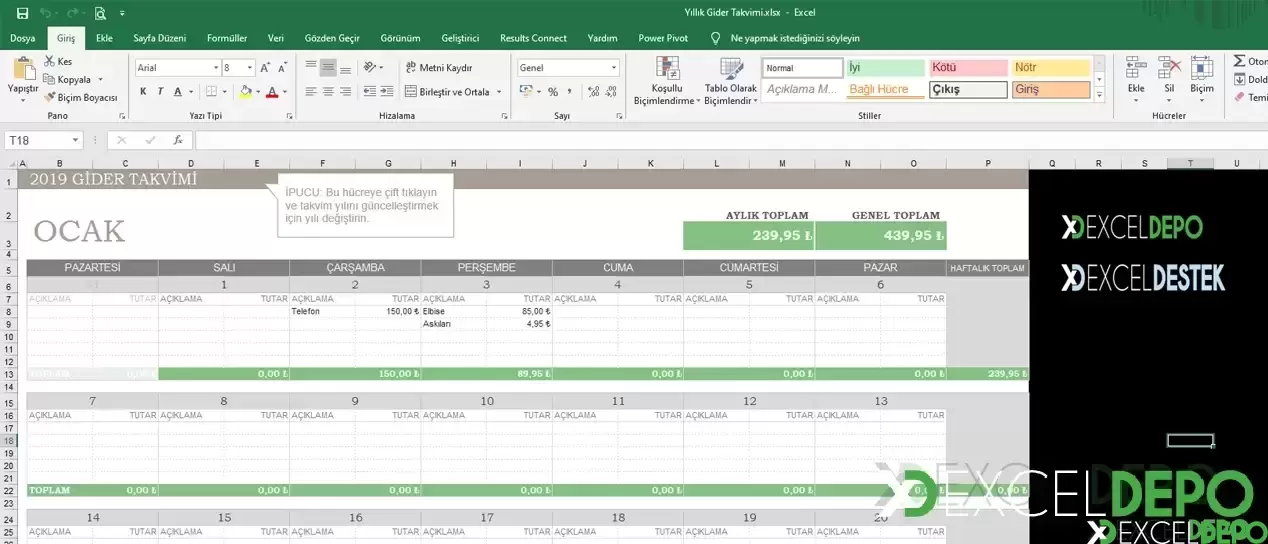Open the Geliştirici tab
This screenshot has height=544, width=1268.
460,38
